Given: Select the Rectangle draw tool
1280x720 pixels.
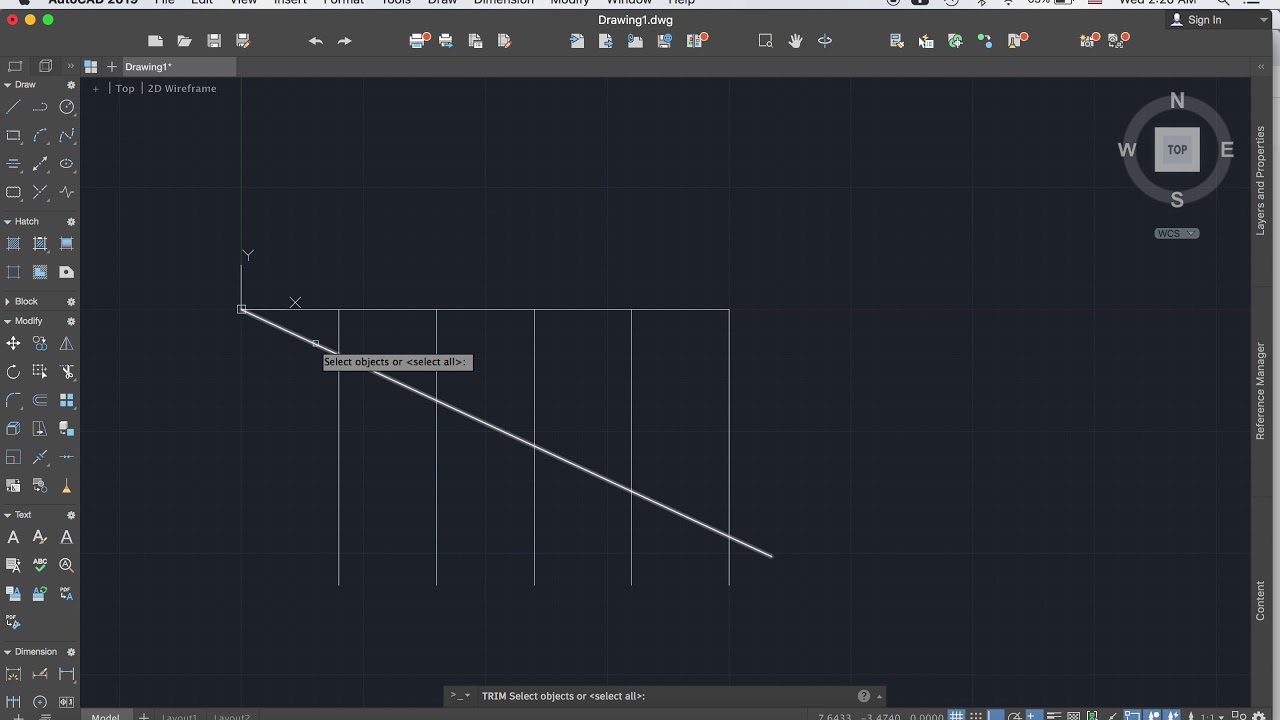Looking at the screenshot, I should click(14, 136).
